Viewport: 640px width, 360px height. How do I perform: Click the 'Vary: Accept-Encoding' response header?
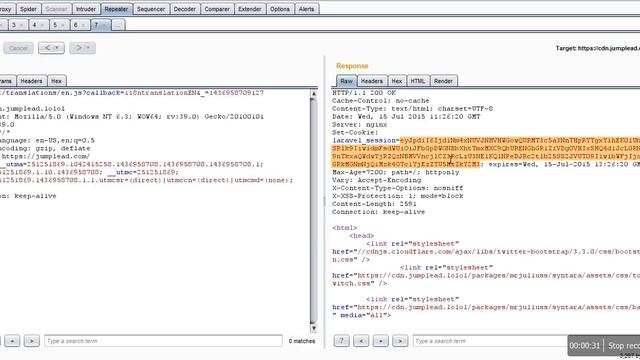[x=376, y=180]
